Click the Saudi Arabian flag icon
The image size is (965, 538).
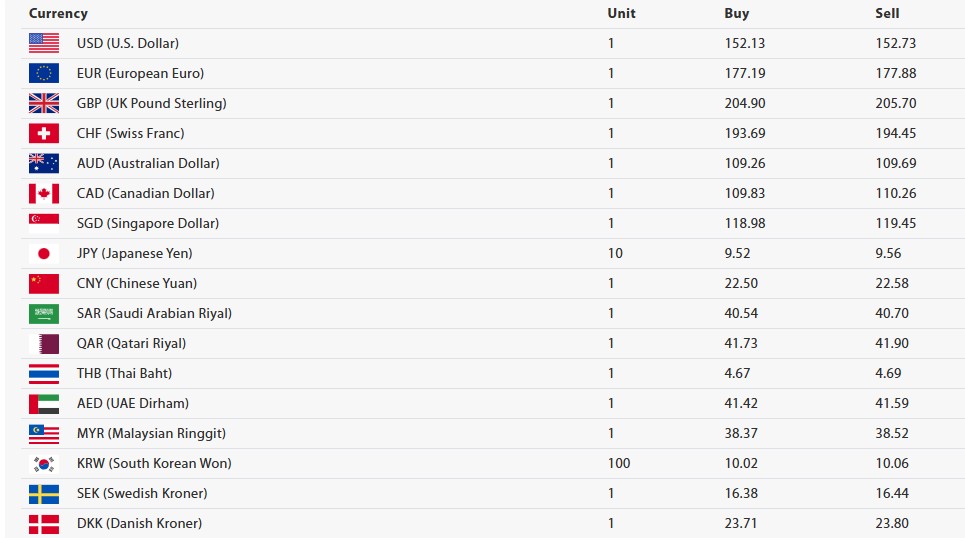44,313
